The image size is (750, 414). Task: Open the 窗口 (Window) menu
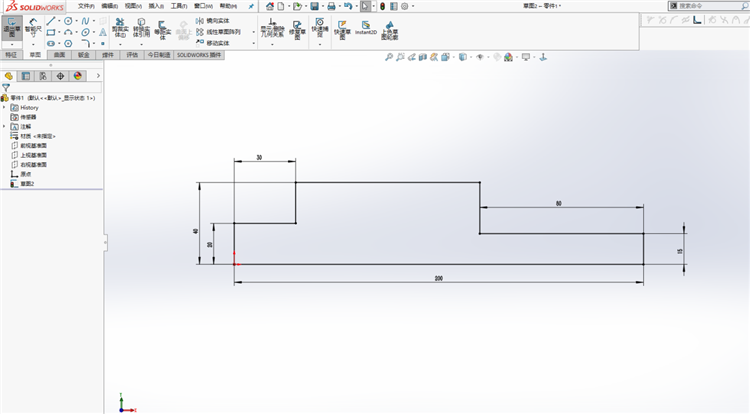[x=203, y=6]
